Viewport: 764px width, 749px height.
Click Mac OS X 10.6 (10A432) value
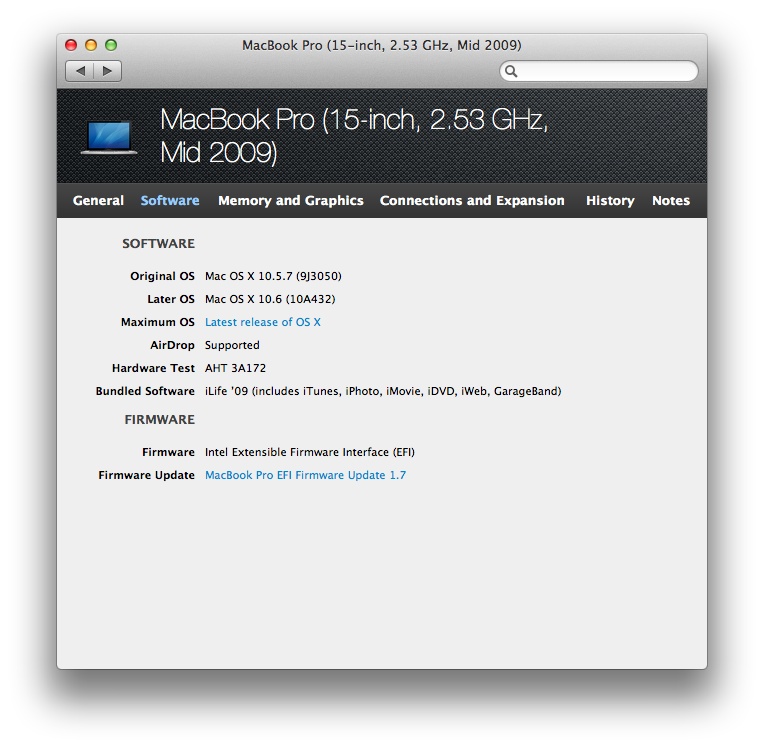click(270, 299)
